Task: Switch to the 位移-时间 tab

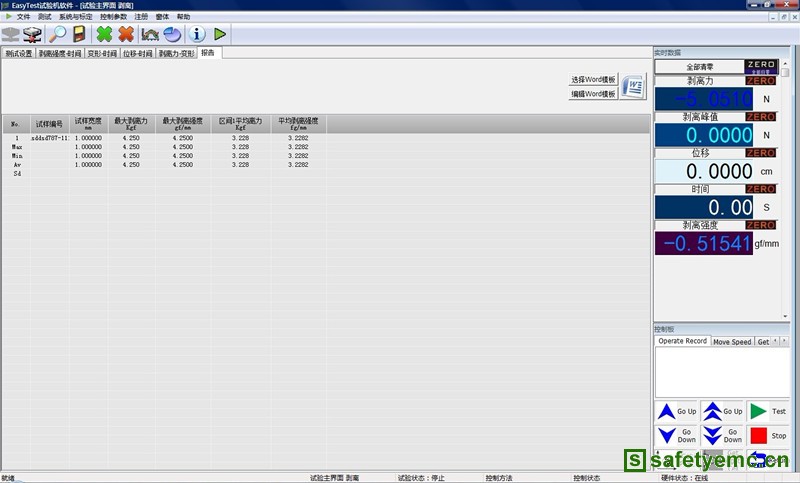Action: 137,54
